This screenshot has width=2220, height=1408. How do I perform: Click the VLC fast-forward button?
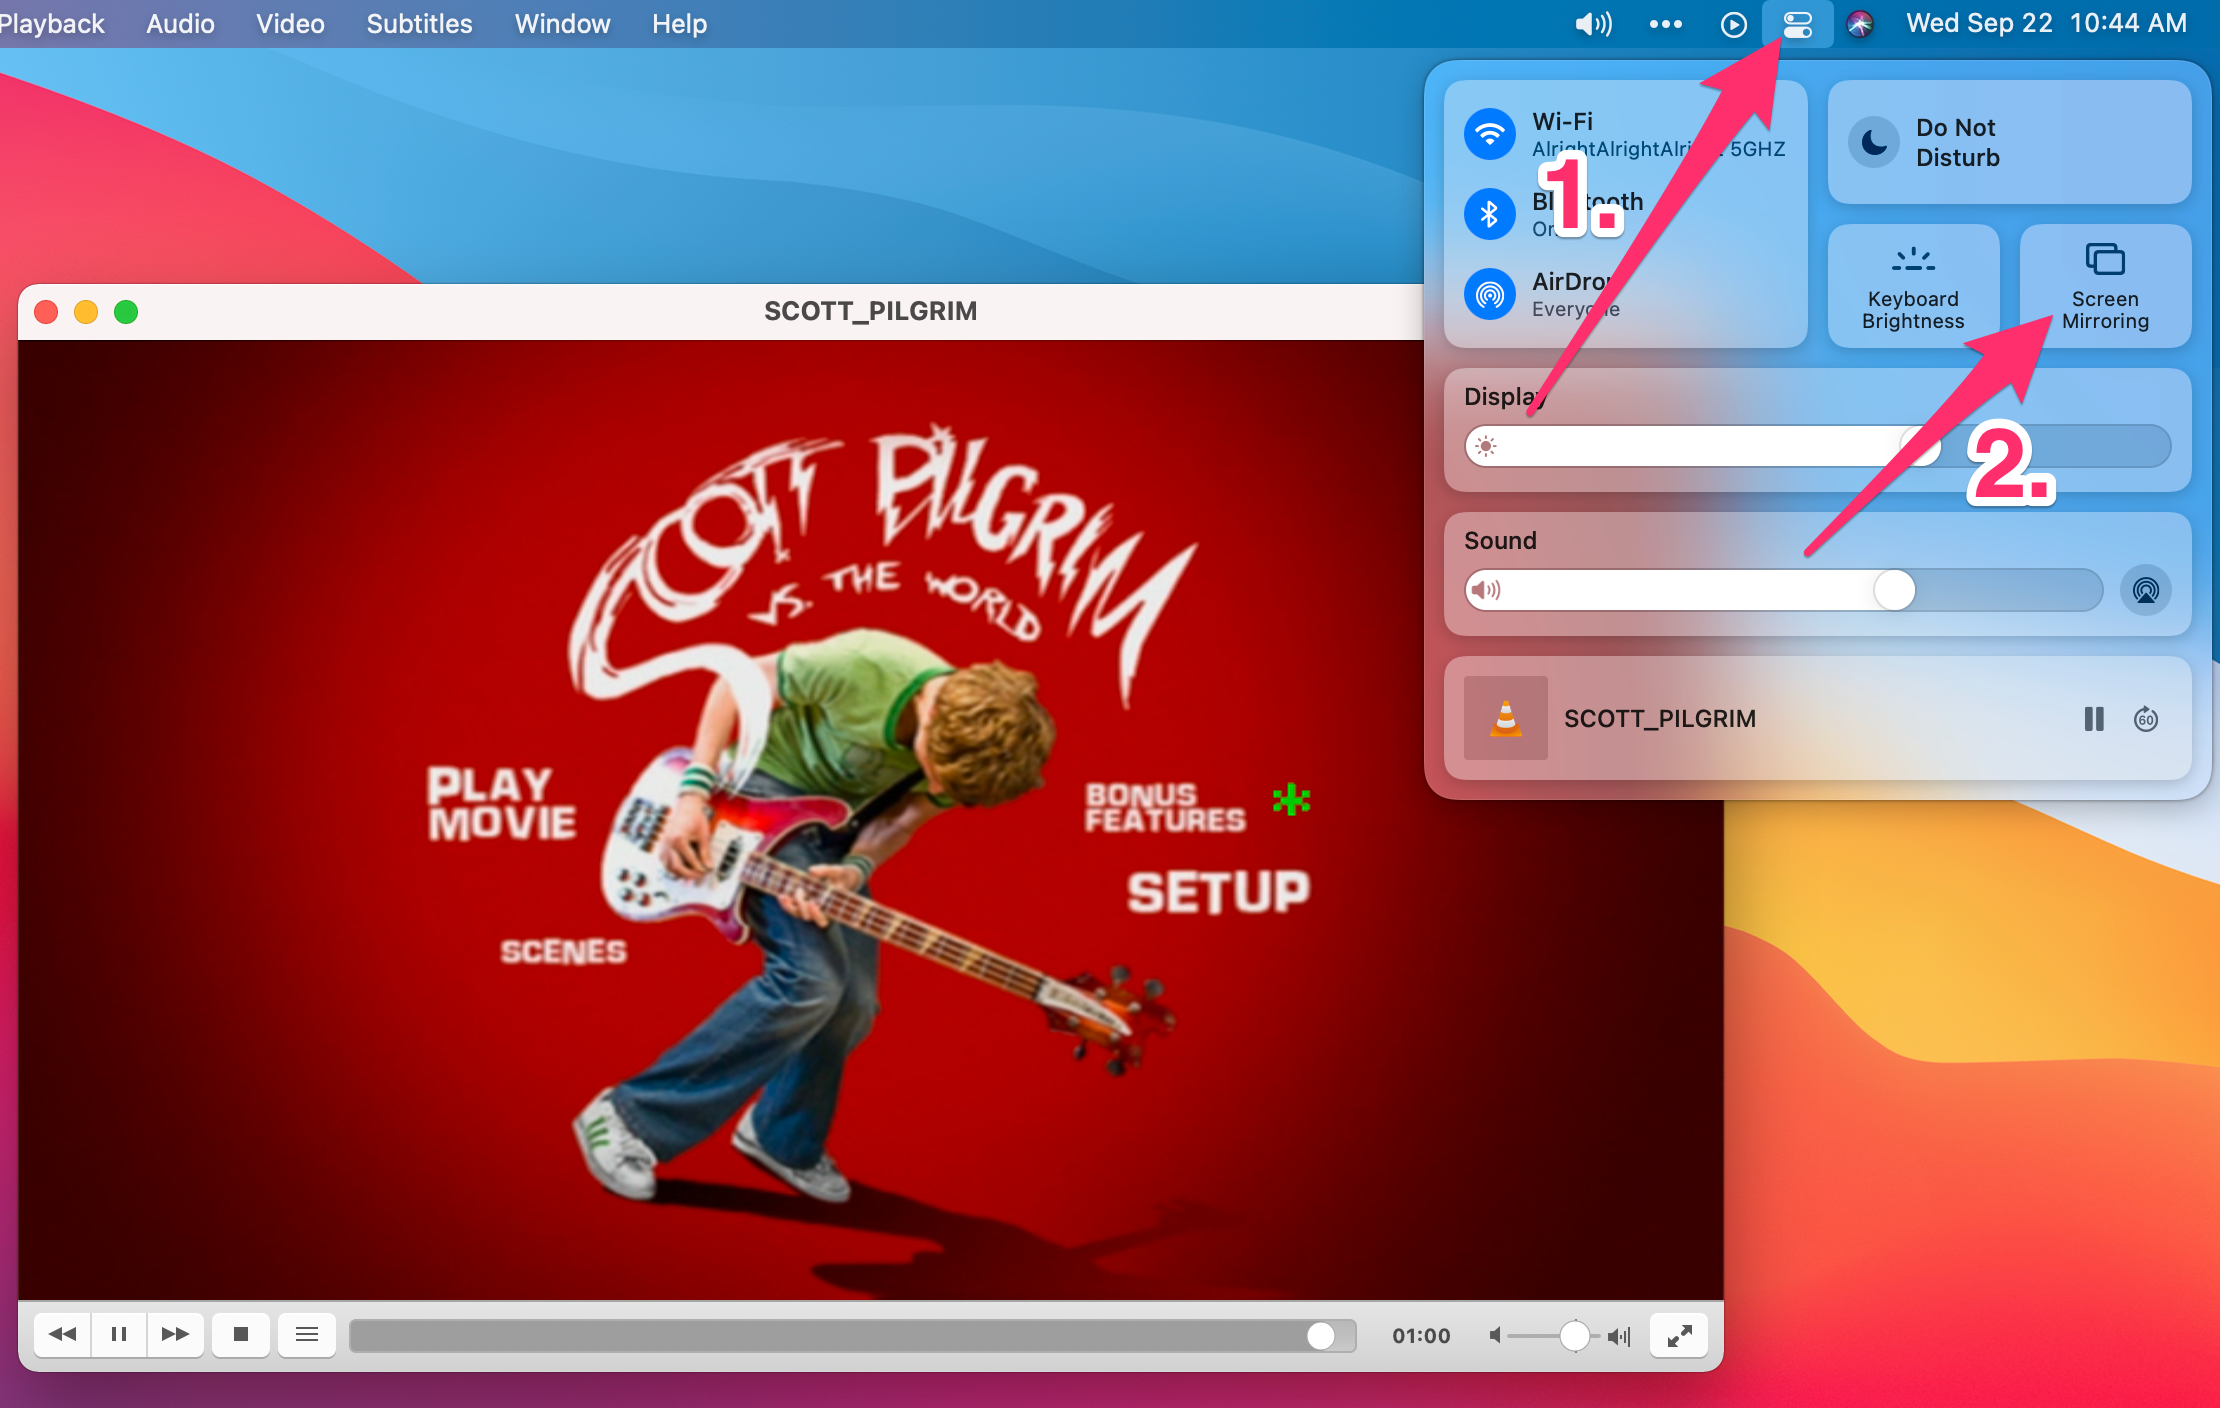[175, 1335]
